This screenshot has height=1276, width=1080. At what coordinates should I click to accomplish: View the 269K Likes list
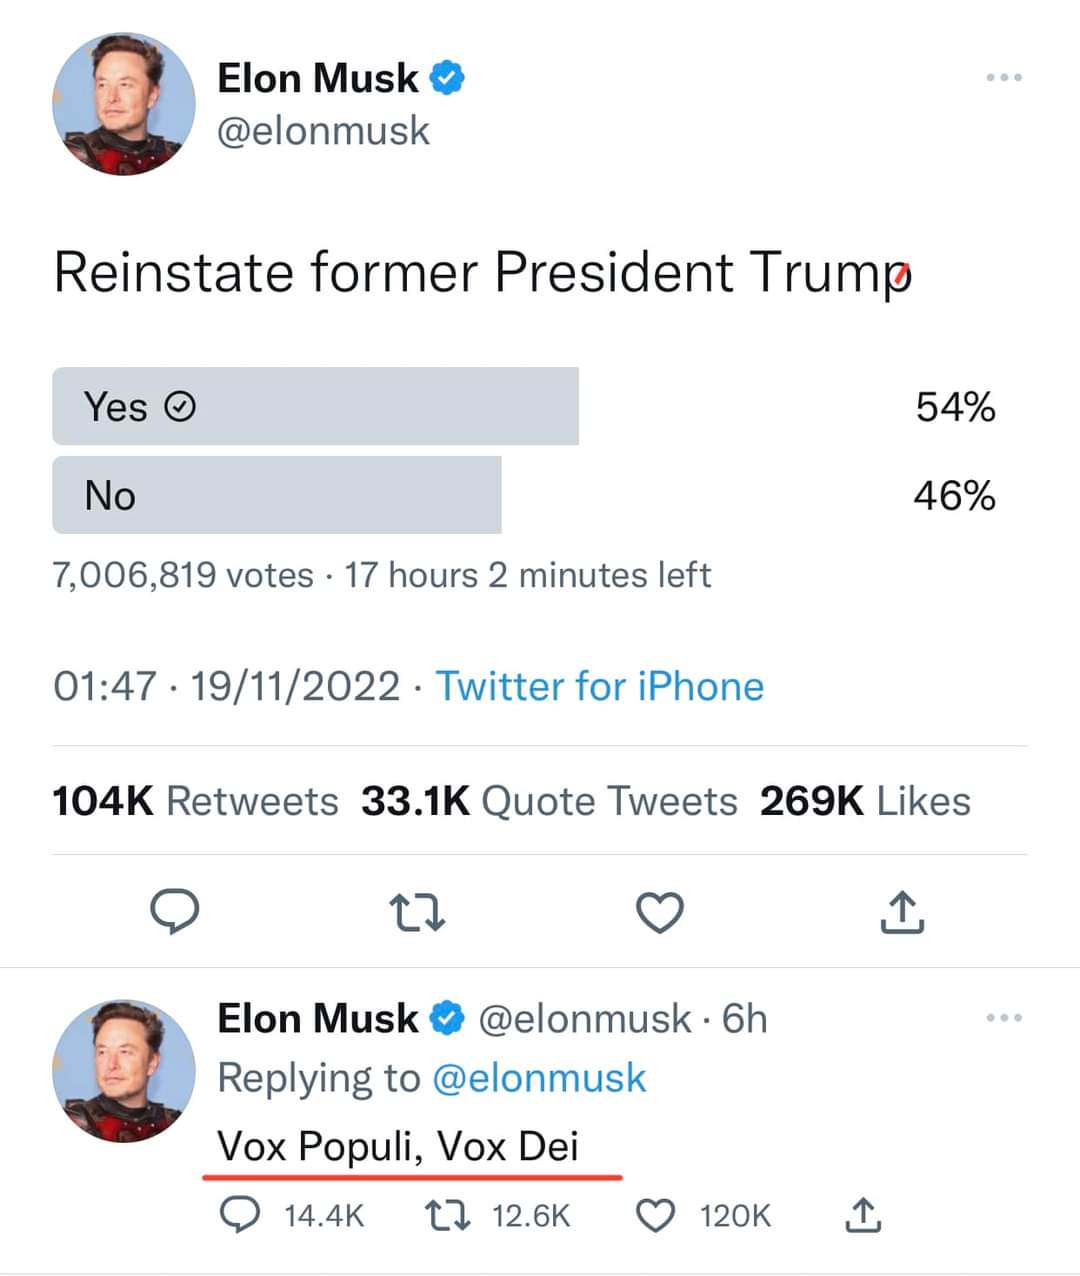(865, 801)
